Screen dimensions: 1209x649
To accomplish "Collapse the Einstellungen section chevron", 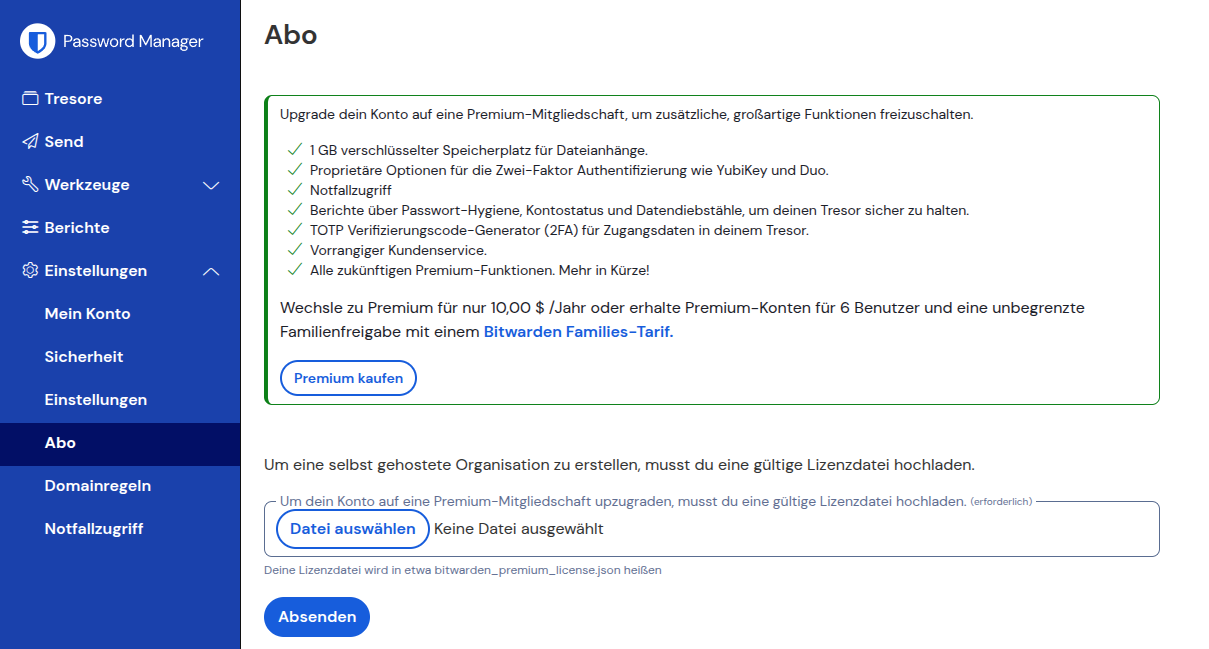I will pyautogui.click(x=211, y=271).
